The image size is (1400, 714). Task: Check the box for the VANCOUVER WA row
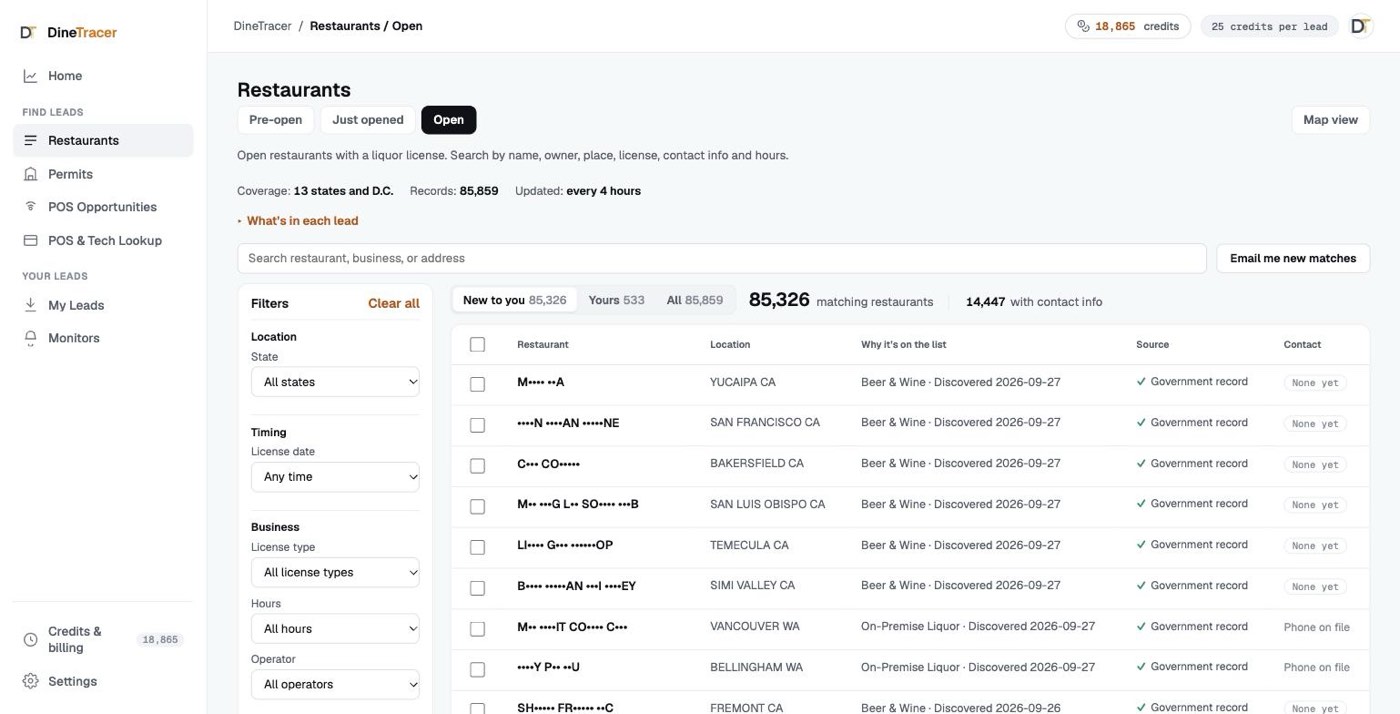(x=477, y=629)
